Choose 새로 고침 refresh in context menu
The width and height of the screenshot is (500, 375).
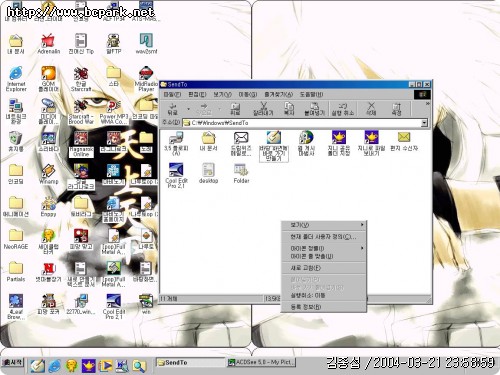pos(324,268)
